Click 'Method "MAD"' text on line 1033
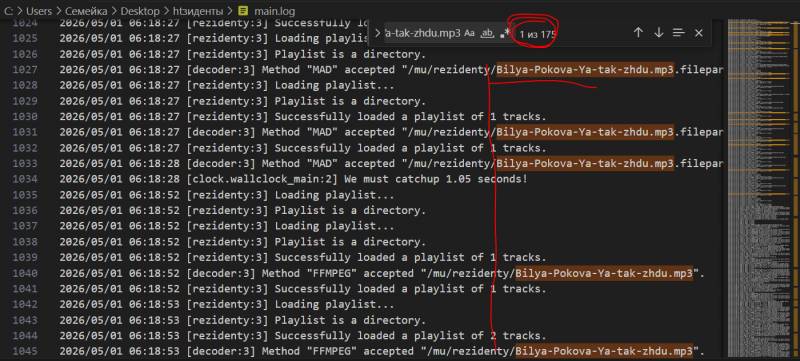 coord(300,164)
